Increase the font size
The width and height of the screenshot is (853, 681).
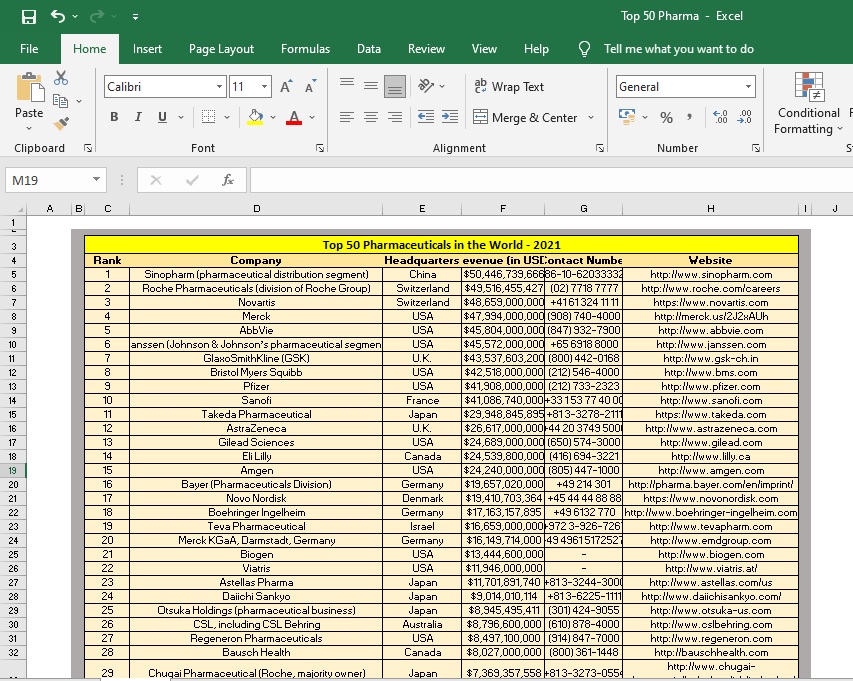pyautogui.click(x=286, y=86)
